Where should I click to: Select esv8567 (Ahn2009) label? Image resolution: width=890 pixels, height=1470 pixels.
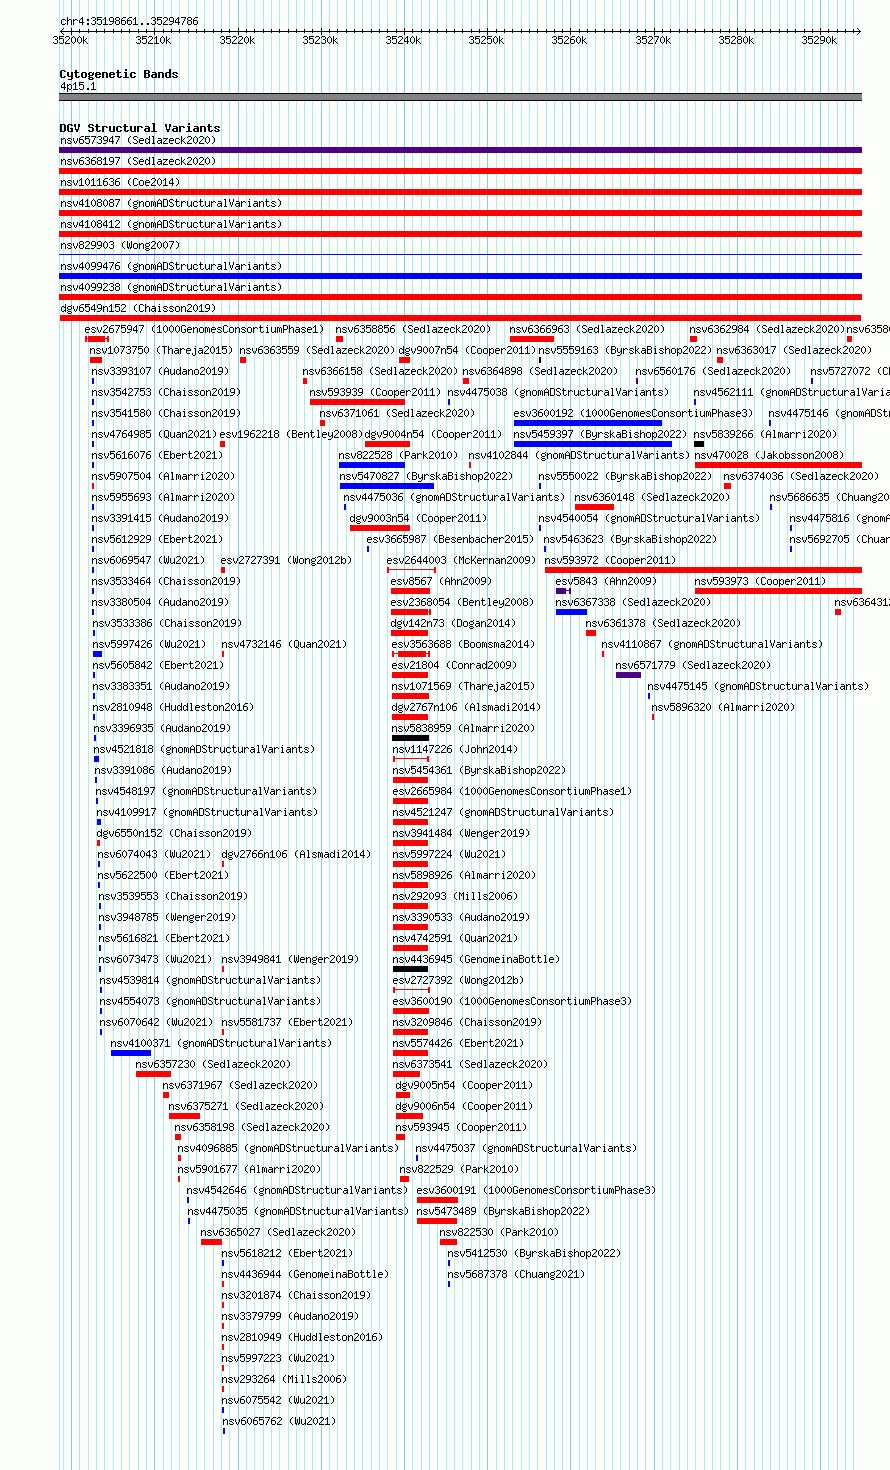click(x=441, y=581)
